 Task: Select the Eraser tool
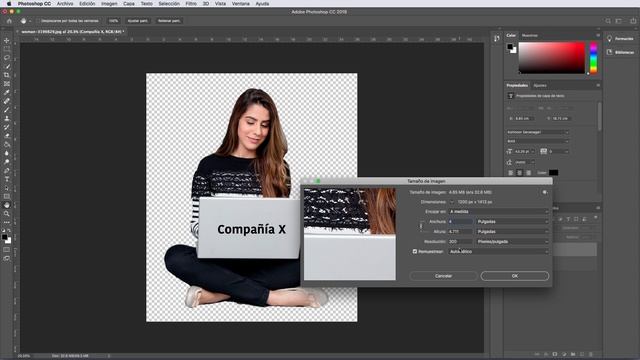point(7,136)
